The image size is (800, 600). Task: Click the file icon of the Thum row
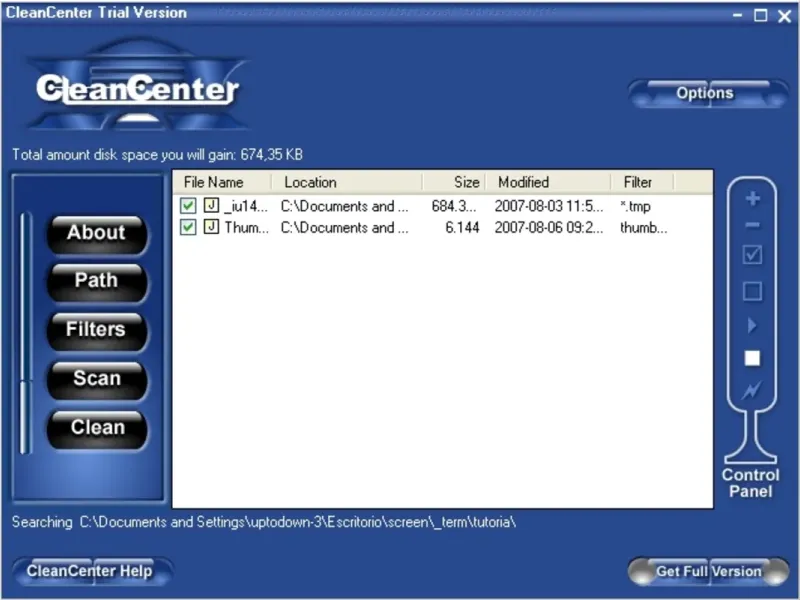click(211, 227)
